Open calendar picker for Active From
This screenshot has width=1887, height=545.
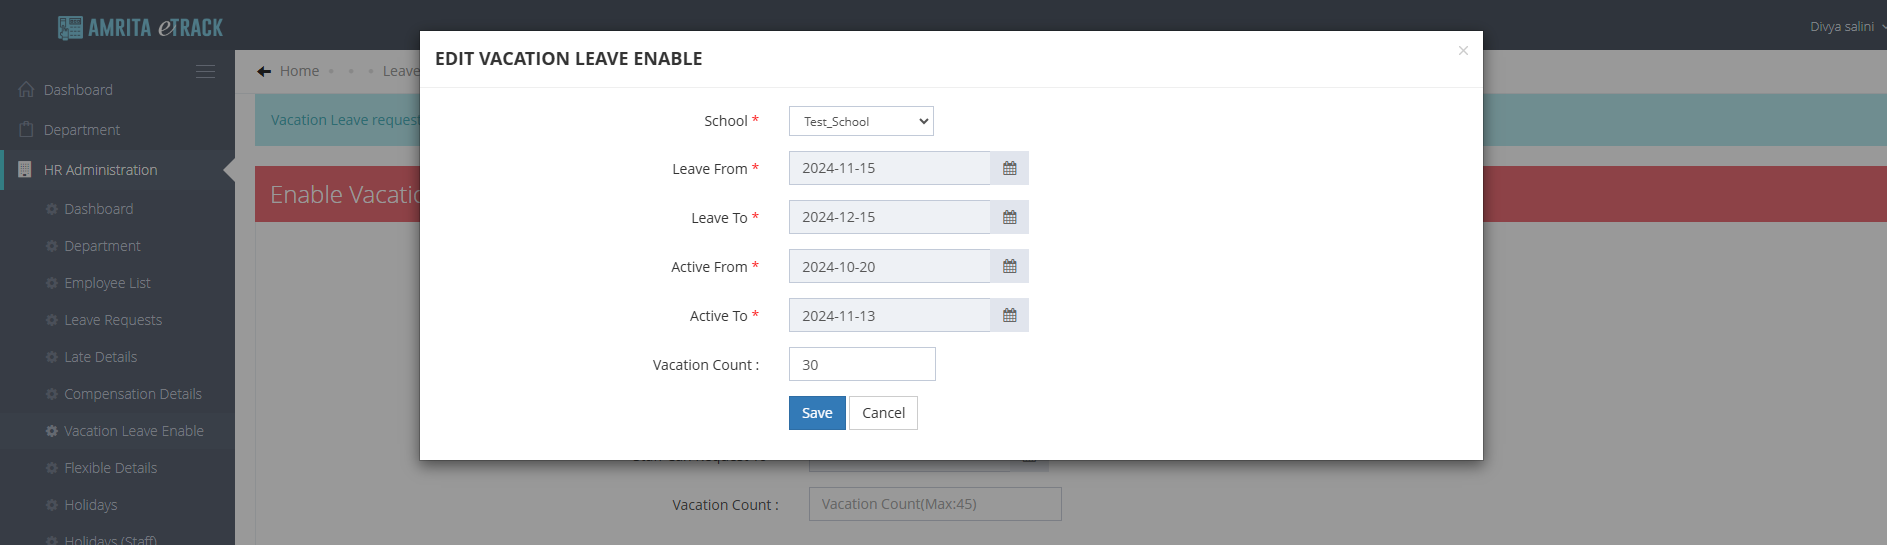(1009, 267)
